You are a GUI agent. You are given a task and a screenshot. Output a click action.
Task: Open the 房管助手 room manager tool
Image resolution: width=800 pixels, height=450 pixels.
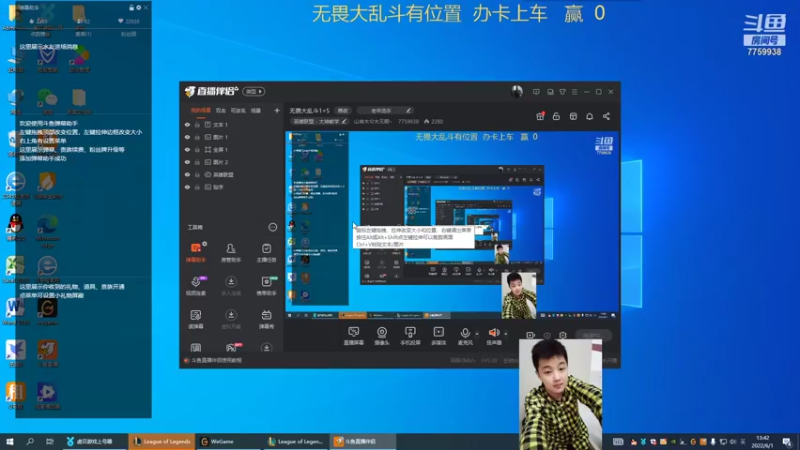pyautogui.click(x=231, y=252)
